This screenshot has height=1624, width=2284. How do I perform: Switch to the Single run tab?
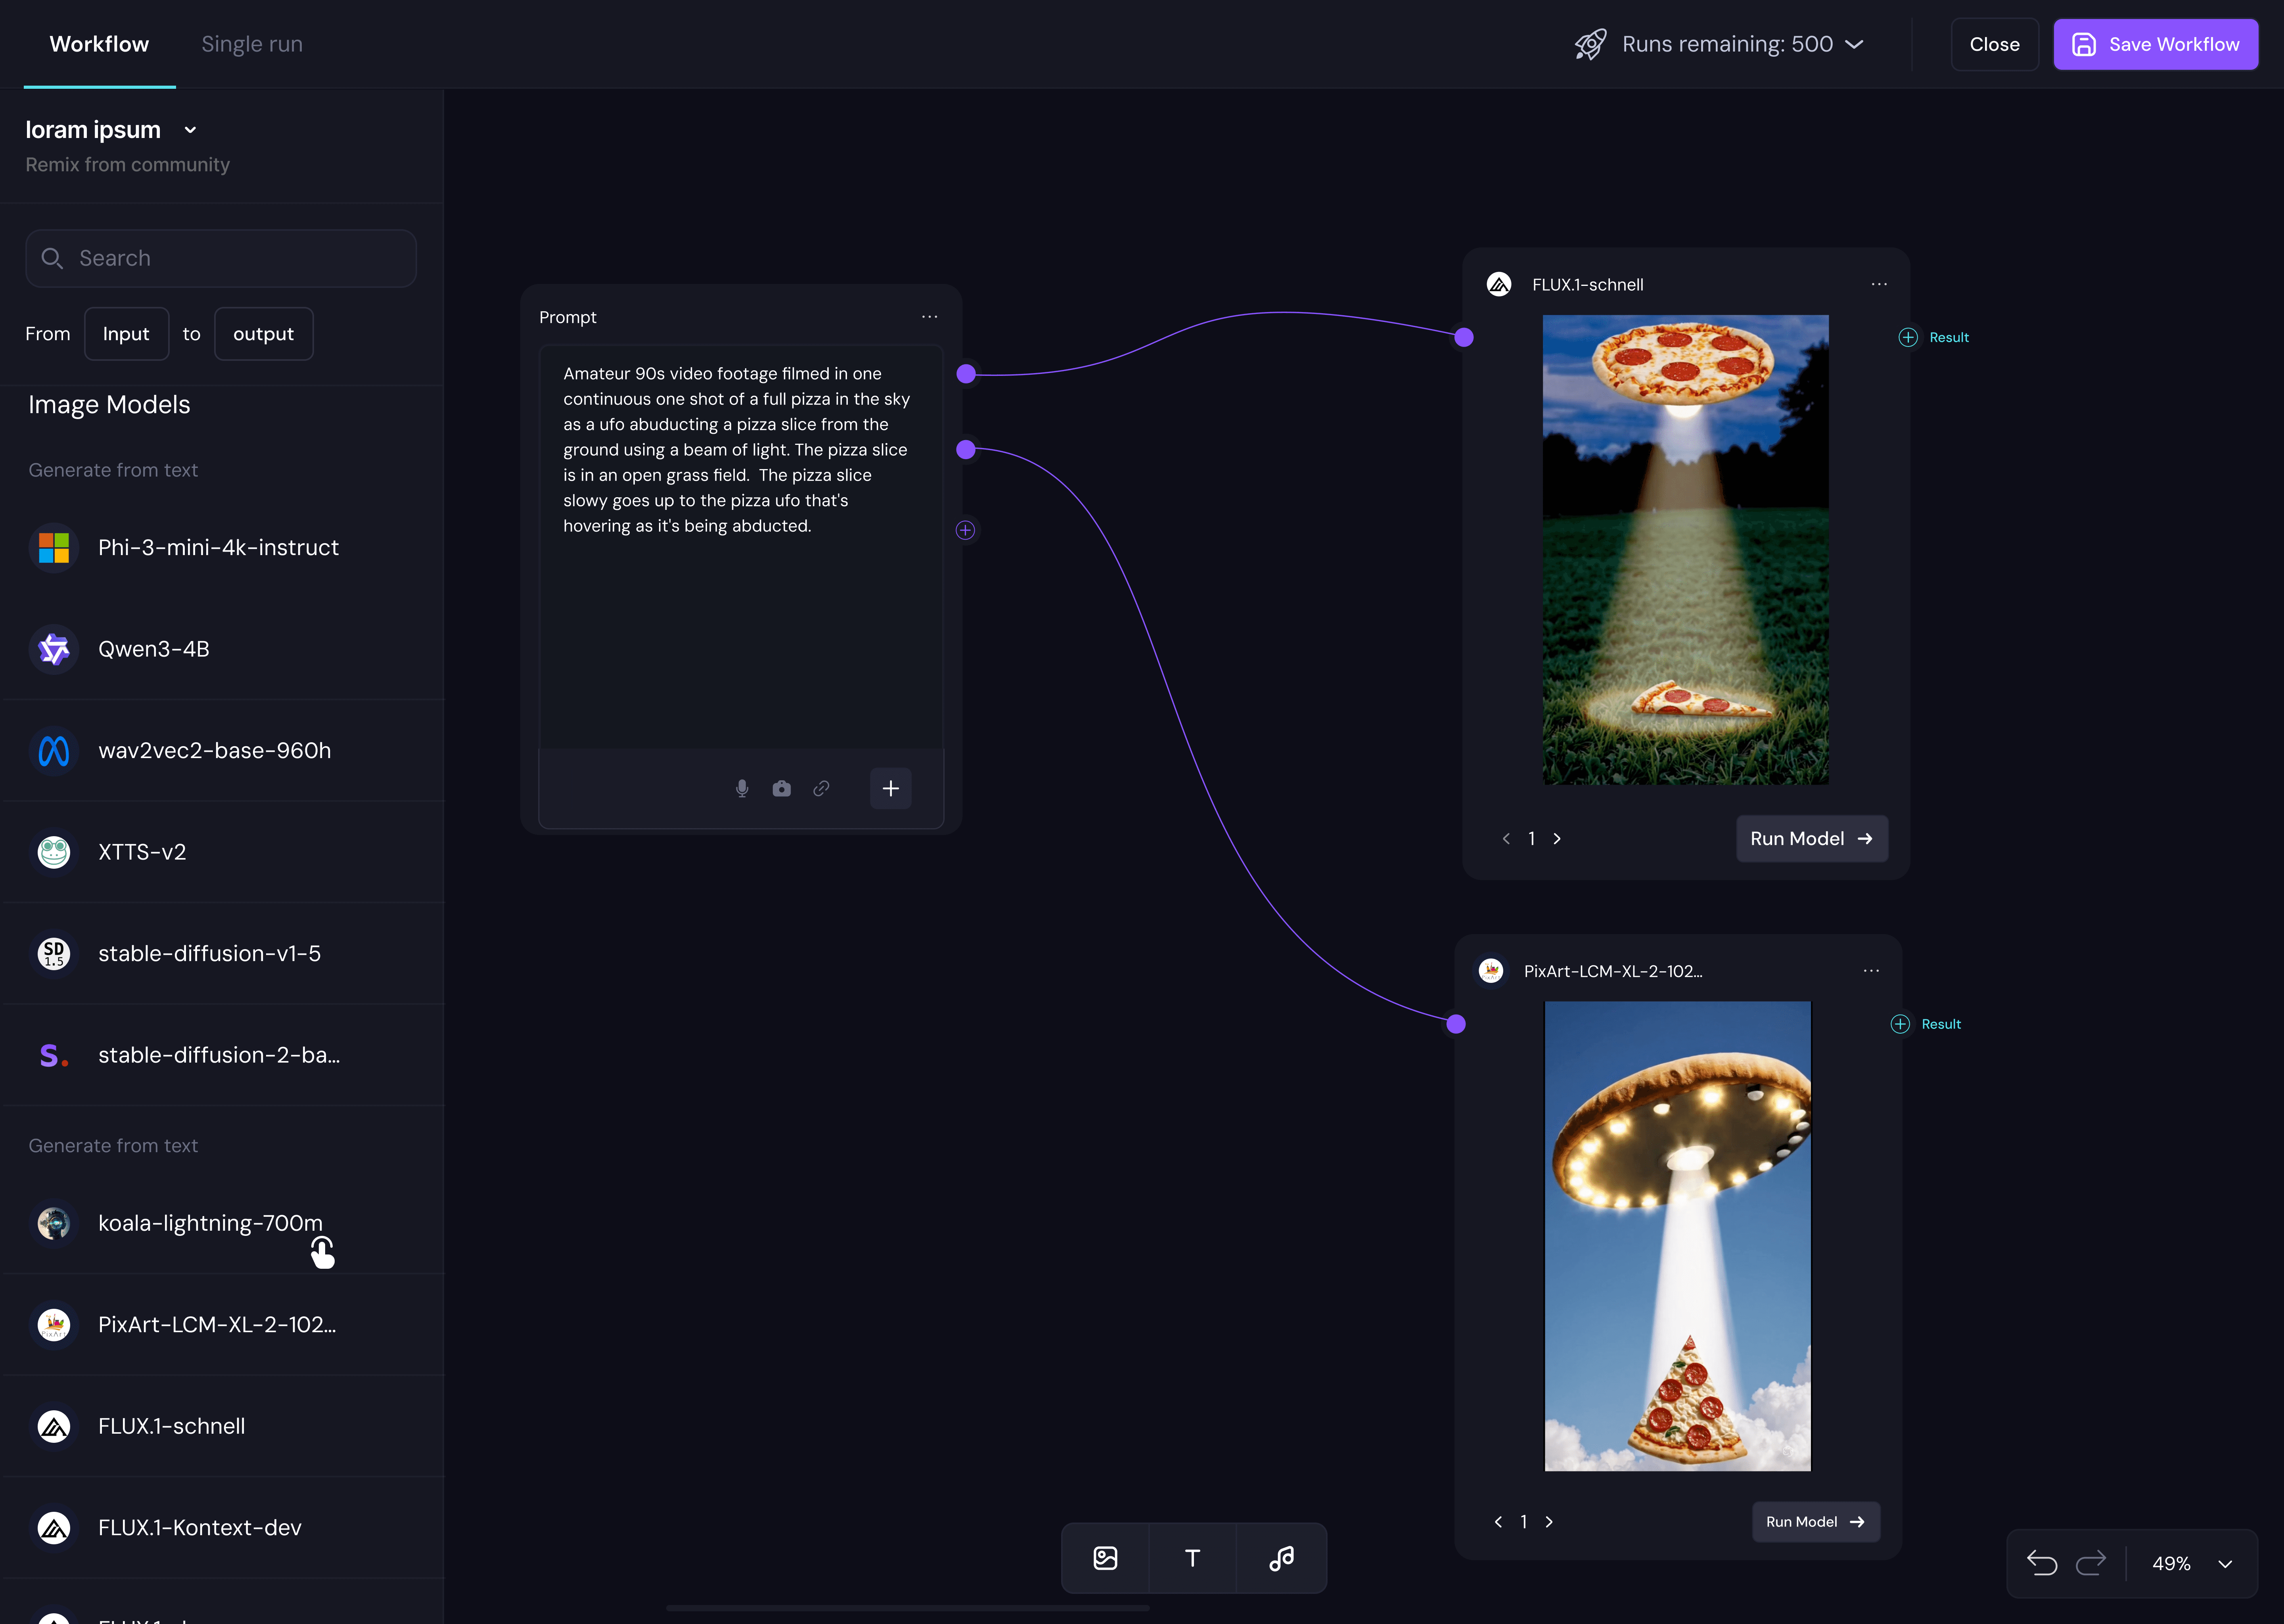[x=252, y=44]
